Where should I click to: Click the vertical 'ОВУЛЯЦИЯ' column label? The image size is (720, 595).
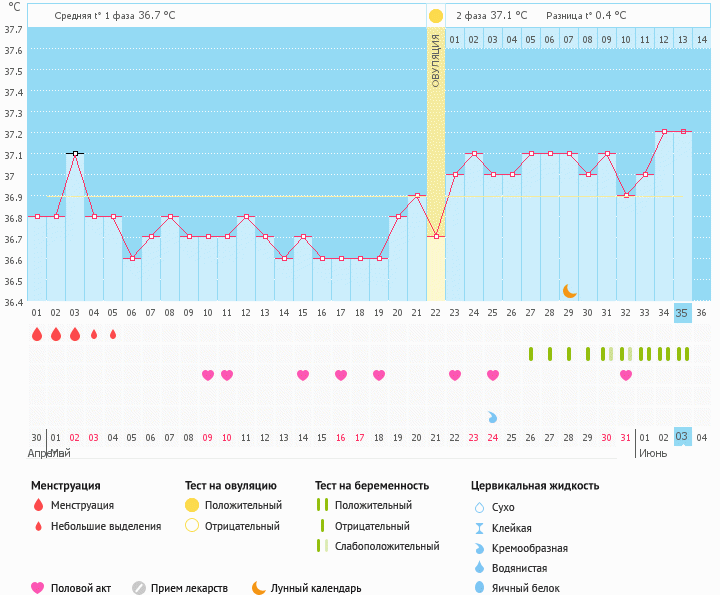[x=436, y=60]
